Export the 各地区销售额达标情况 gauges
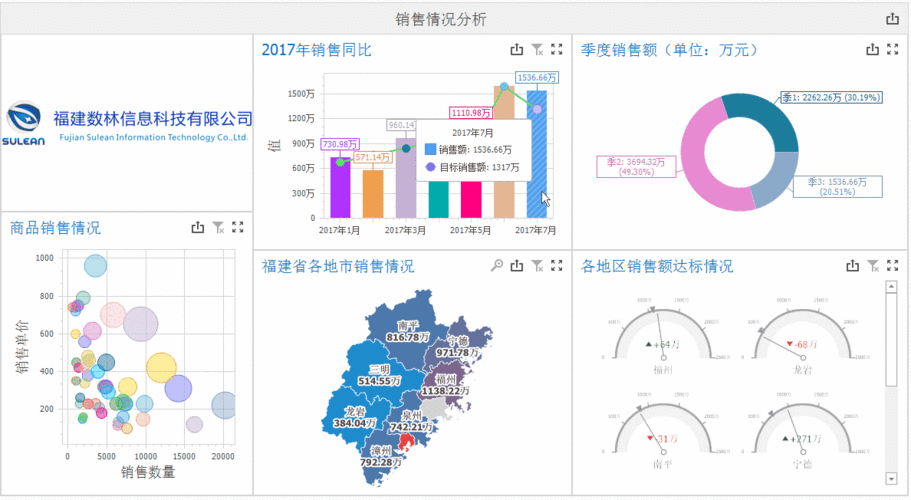Image resolution: width=911 pixels, height=500 pixels. [852, 265]
